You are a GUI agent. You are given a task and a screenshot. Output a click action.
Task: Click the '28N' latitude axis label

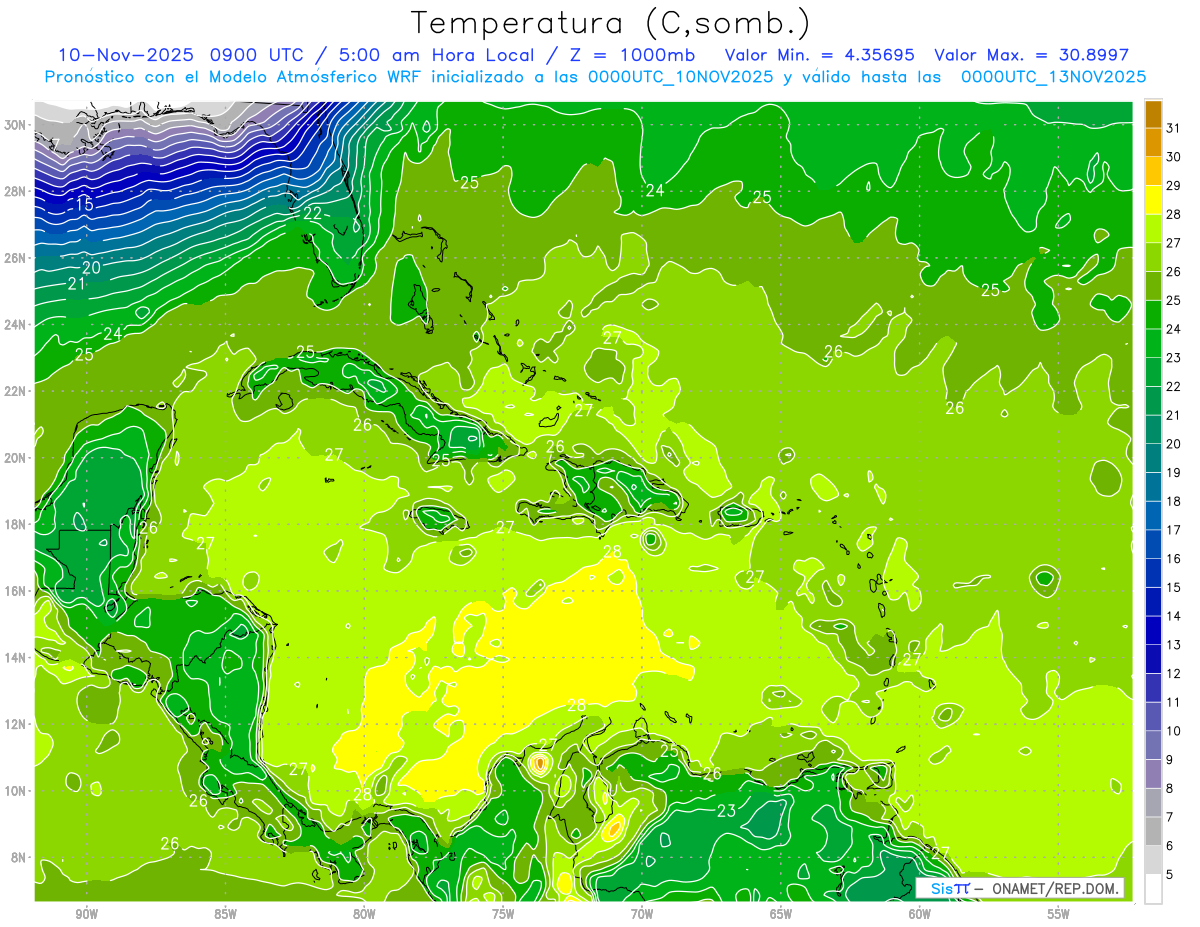click(x=14, y=191)
